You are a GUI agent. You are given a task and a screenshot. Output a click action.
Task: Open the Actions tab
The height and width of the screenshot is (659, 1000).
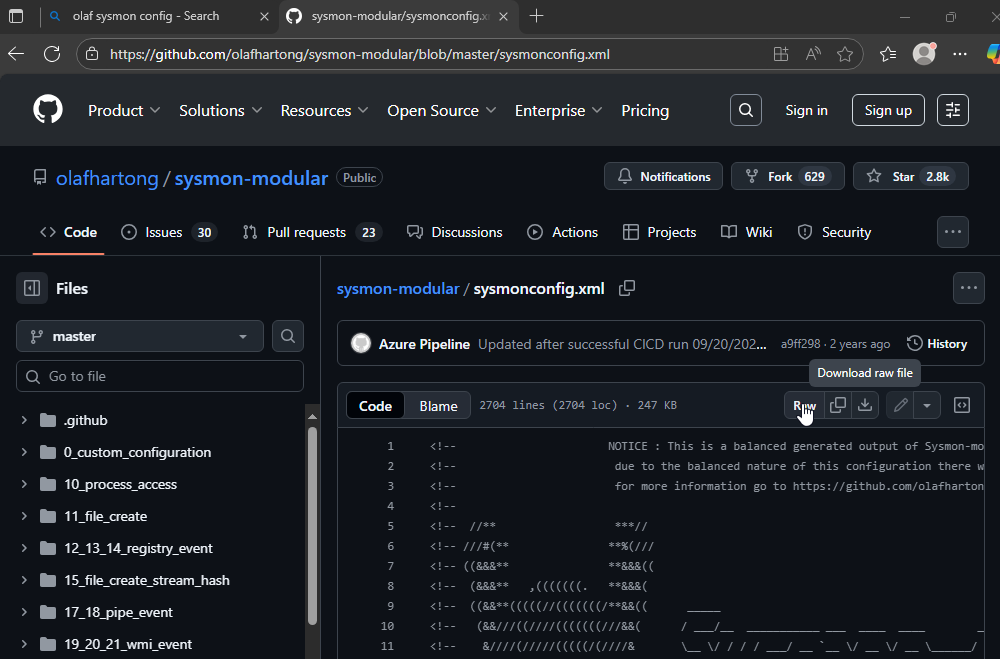coord(562,232)
